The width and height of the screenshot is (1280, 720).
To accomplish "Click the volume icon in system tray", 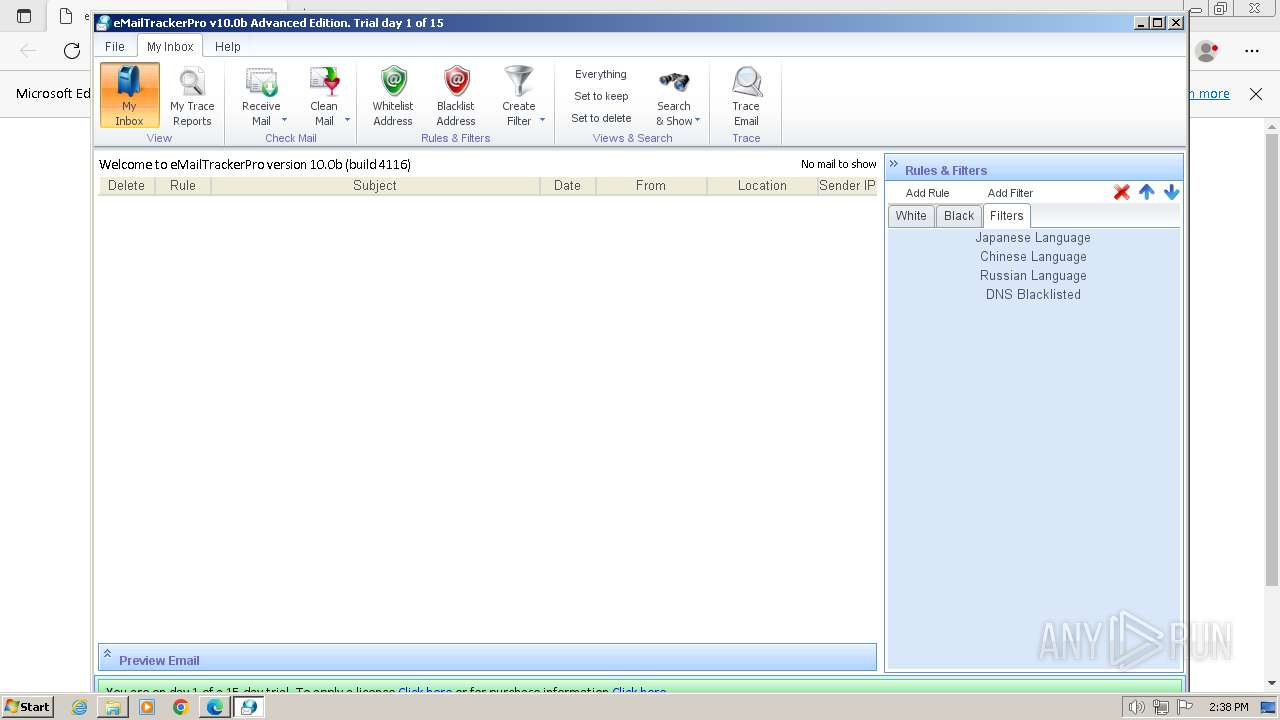I will (x=1136, y=707).
